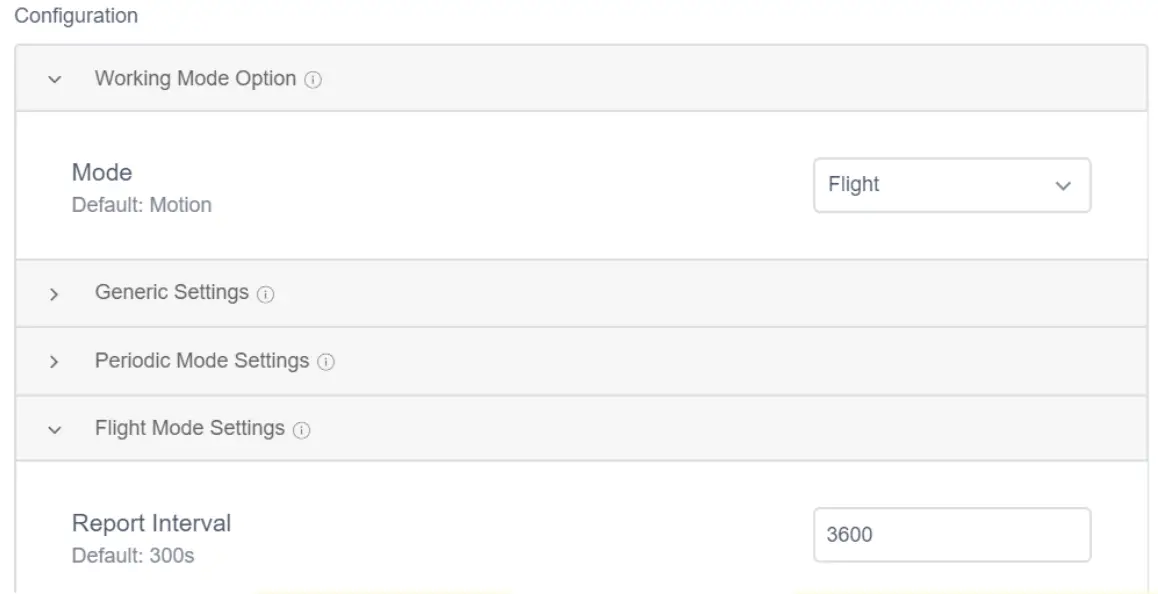Click the Mode field label
This screenshot has width=1158, height=594.
pyautogui.click(x=102, y=173)
